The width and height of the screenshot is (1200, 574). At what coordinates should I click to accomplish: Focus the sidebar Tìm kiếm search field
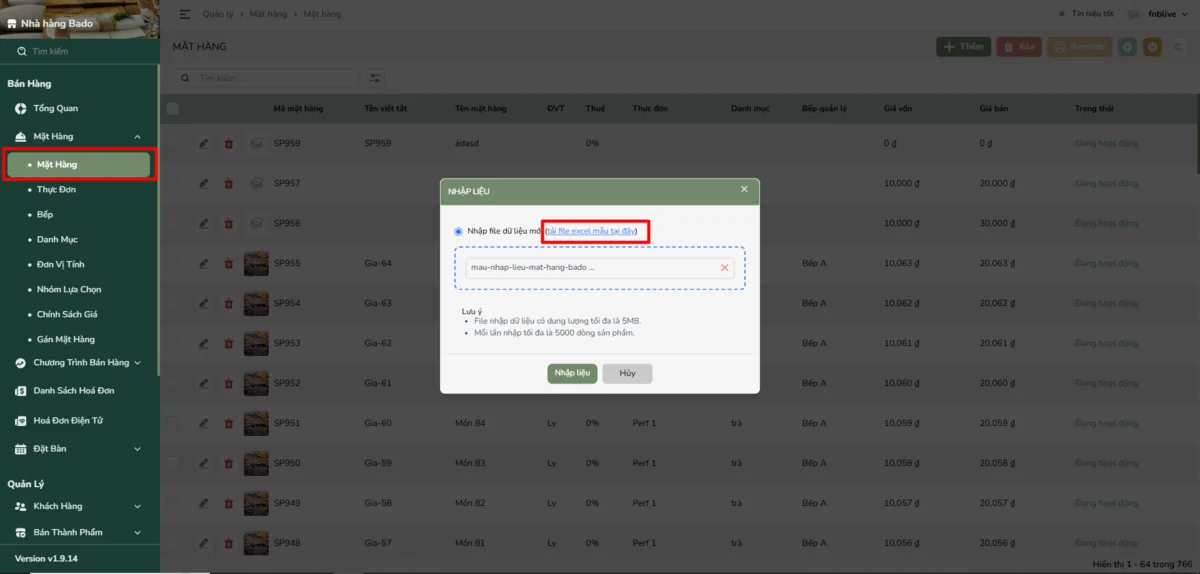pyautogui.click(x=80, y=51)
